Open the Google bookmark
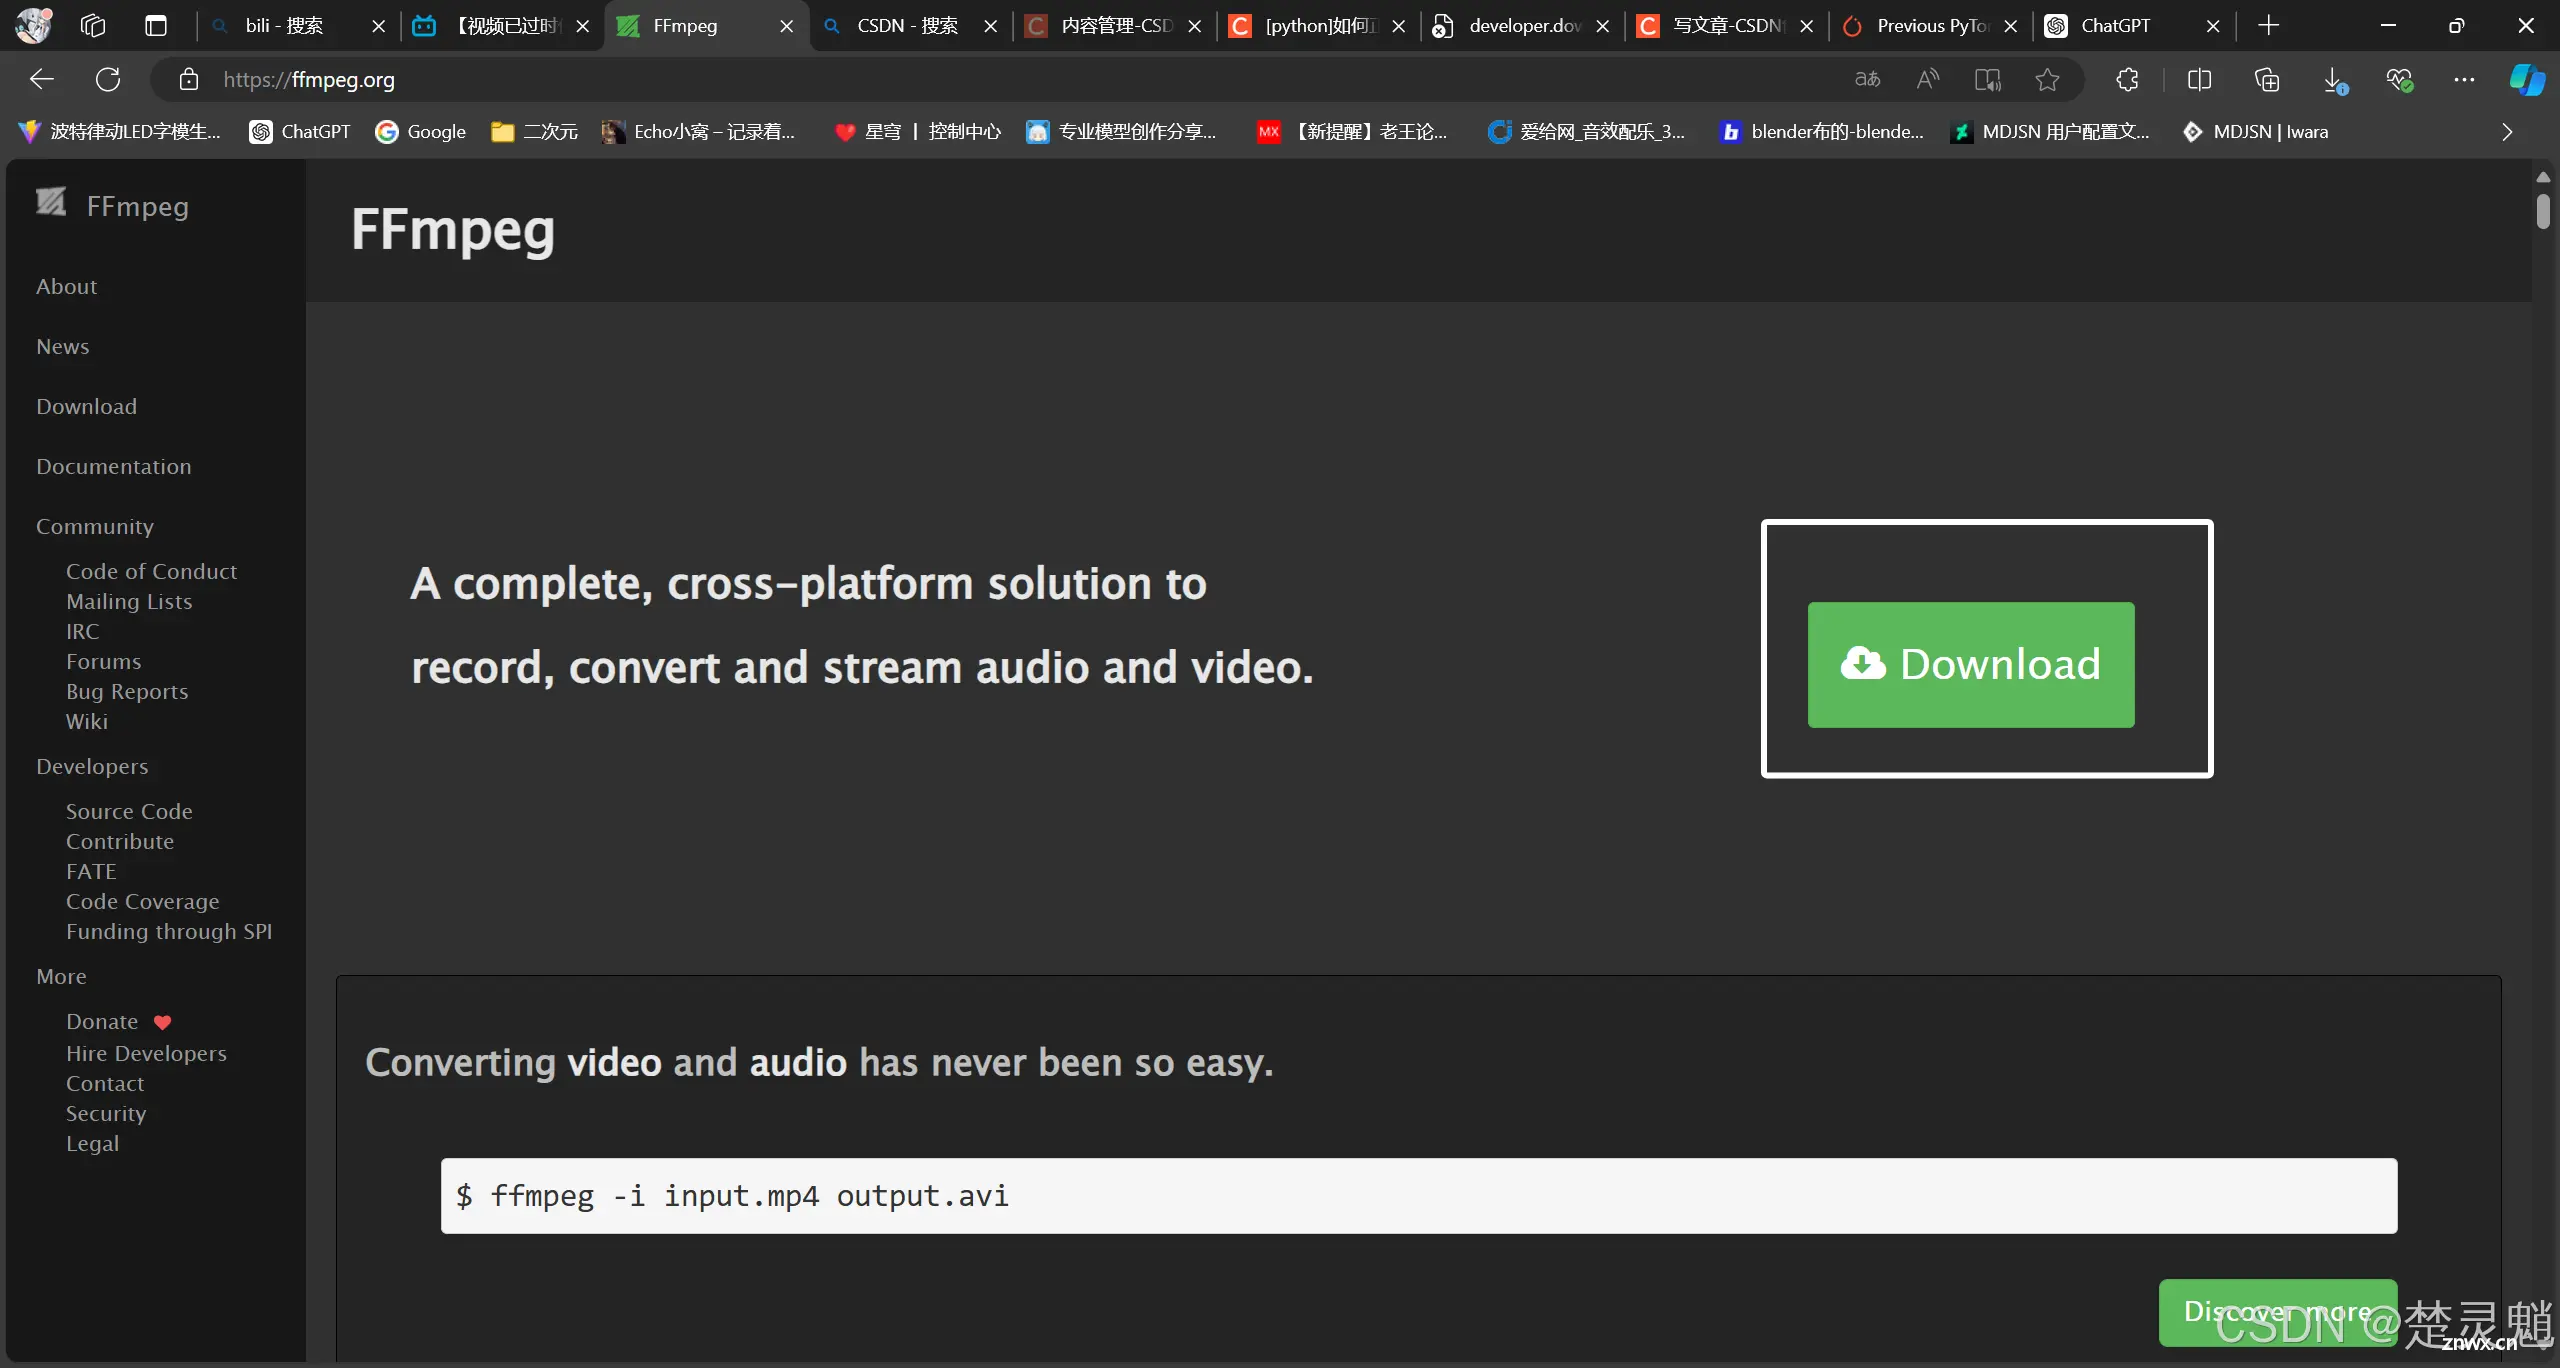 pos(421,131)
